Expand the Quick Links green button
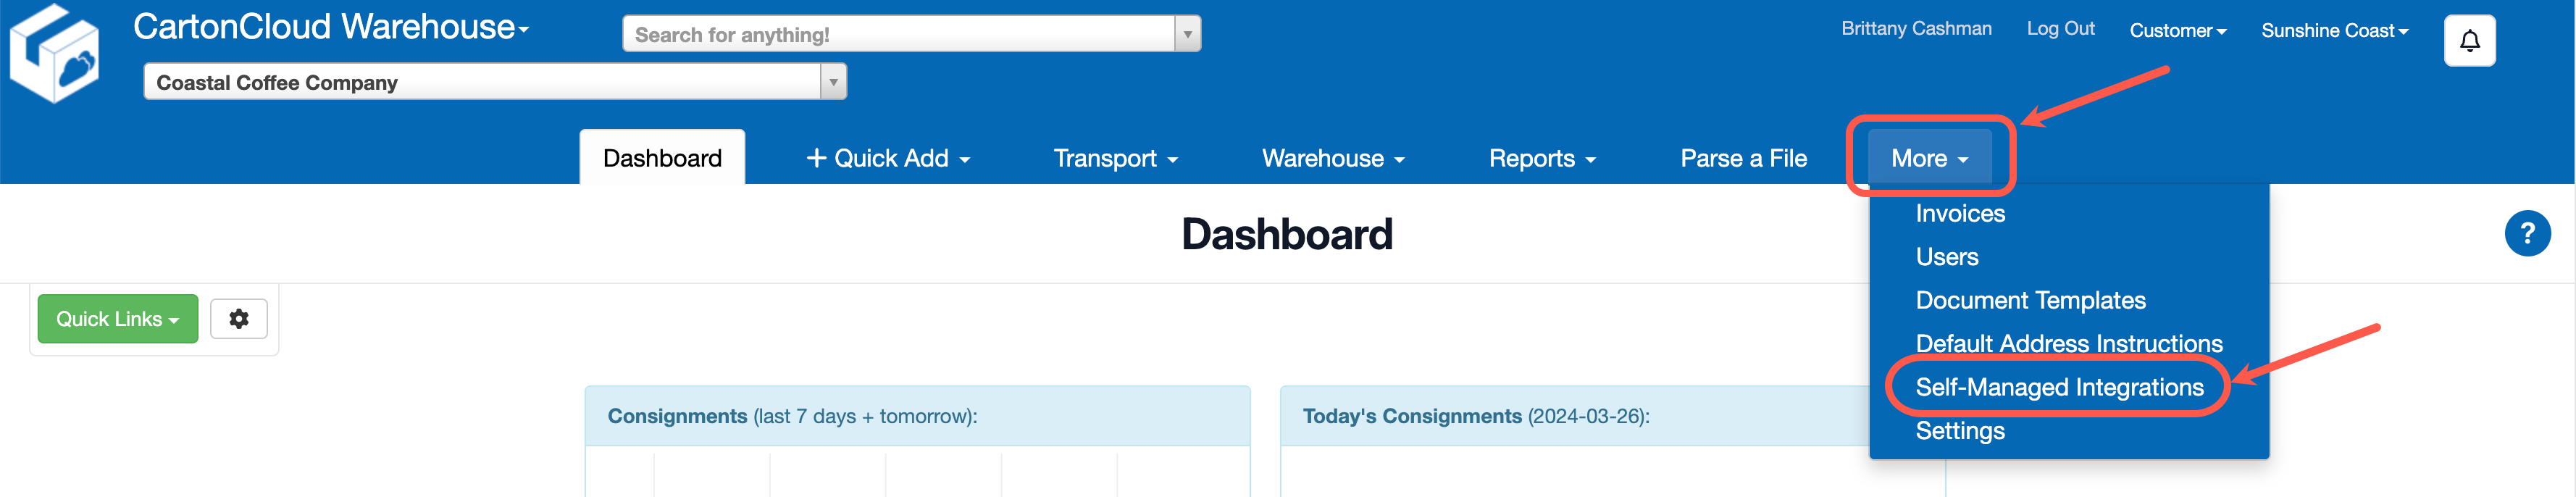This screenshot has height=497, width=2576. 118,319
